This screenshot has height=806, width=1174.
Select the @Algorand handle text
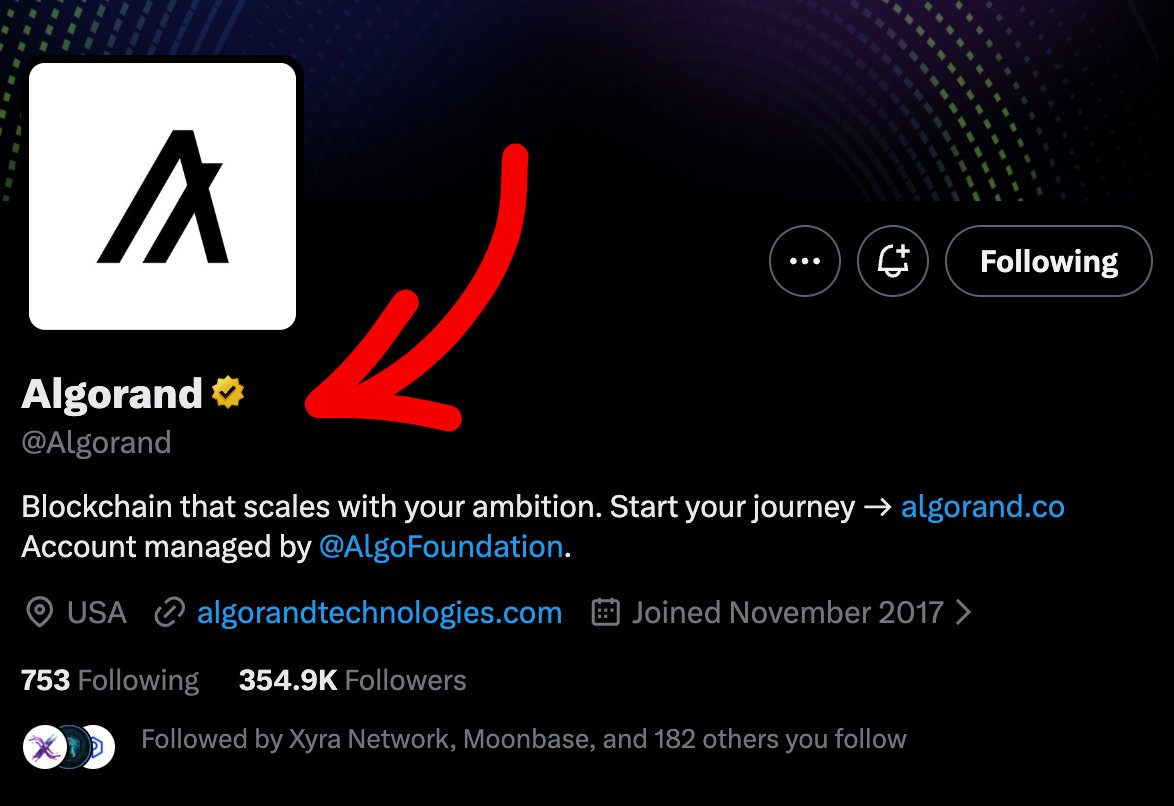pos(97,443)
